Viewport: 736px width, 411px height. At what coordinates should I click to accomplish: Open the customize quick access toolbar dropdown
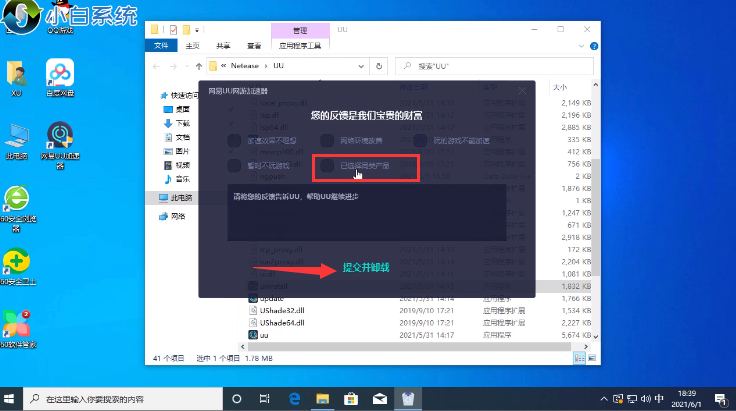(x=197, y=30)
